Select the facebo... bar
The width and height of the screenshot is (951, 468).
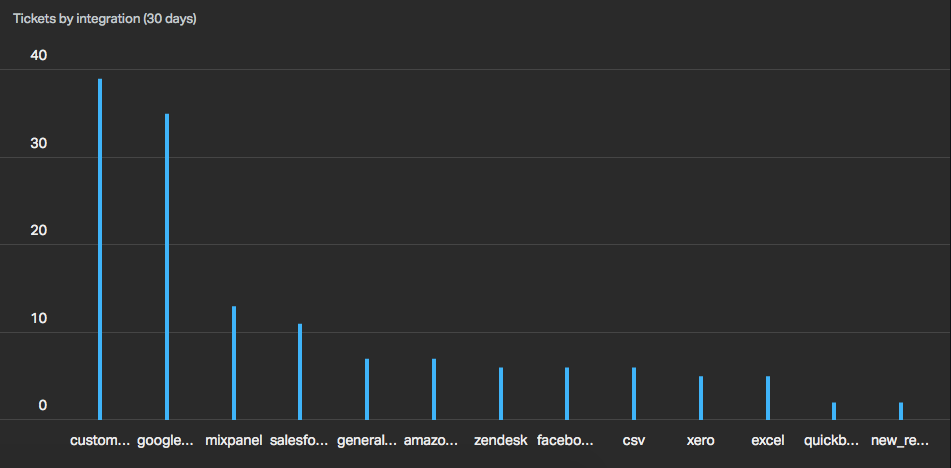567,393
